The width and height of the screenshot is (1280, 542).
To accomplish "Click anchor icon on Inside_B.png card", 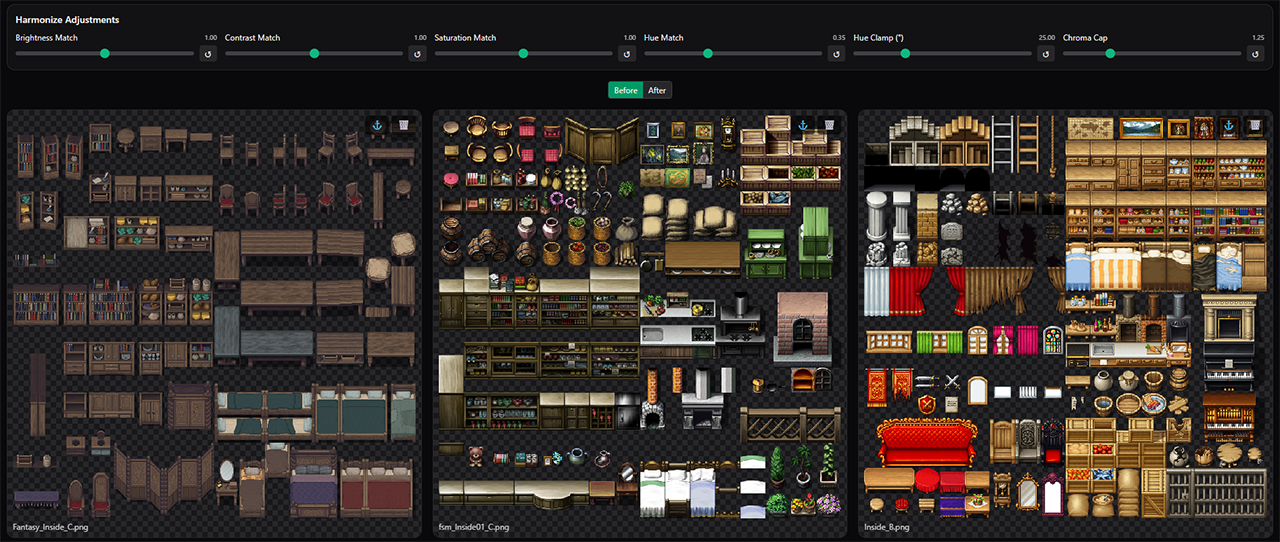I will tap(1228, 125).
